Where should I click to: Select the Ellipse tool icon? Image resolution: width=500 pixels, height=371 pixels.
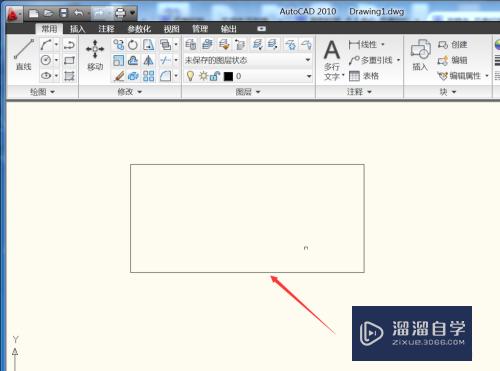pyautogui.click(x=46, y=76)
